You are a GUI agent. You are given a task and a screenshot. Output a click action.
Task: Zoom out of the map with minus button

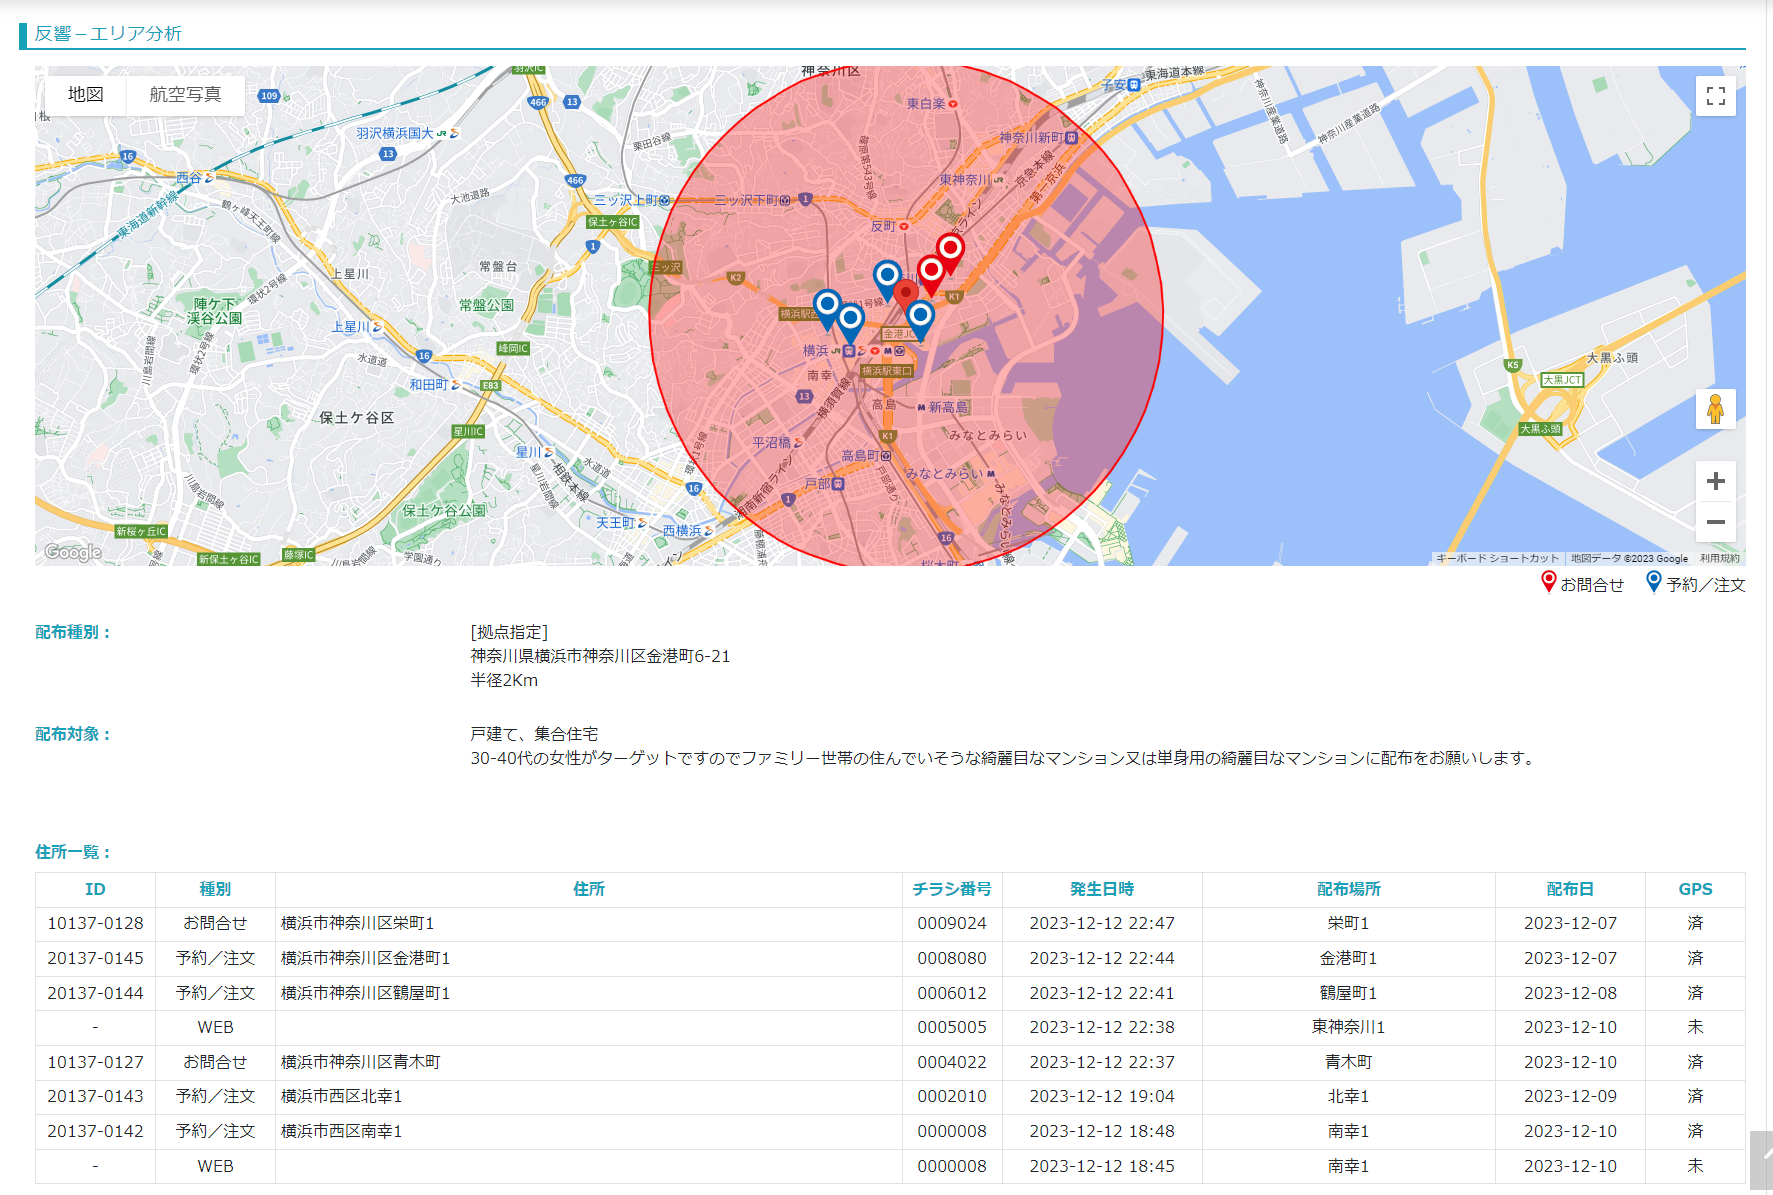tap(1716, 522)
